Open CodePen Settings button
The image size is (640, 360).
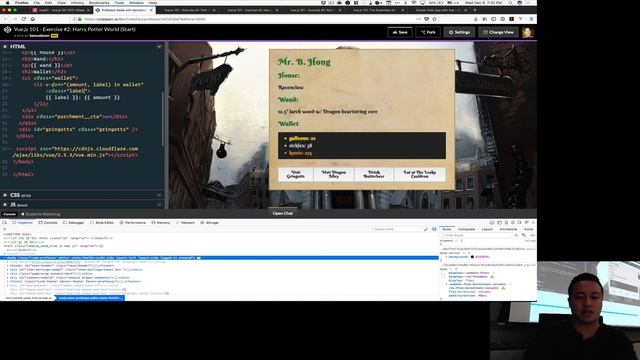click(x=459, y=32)
